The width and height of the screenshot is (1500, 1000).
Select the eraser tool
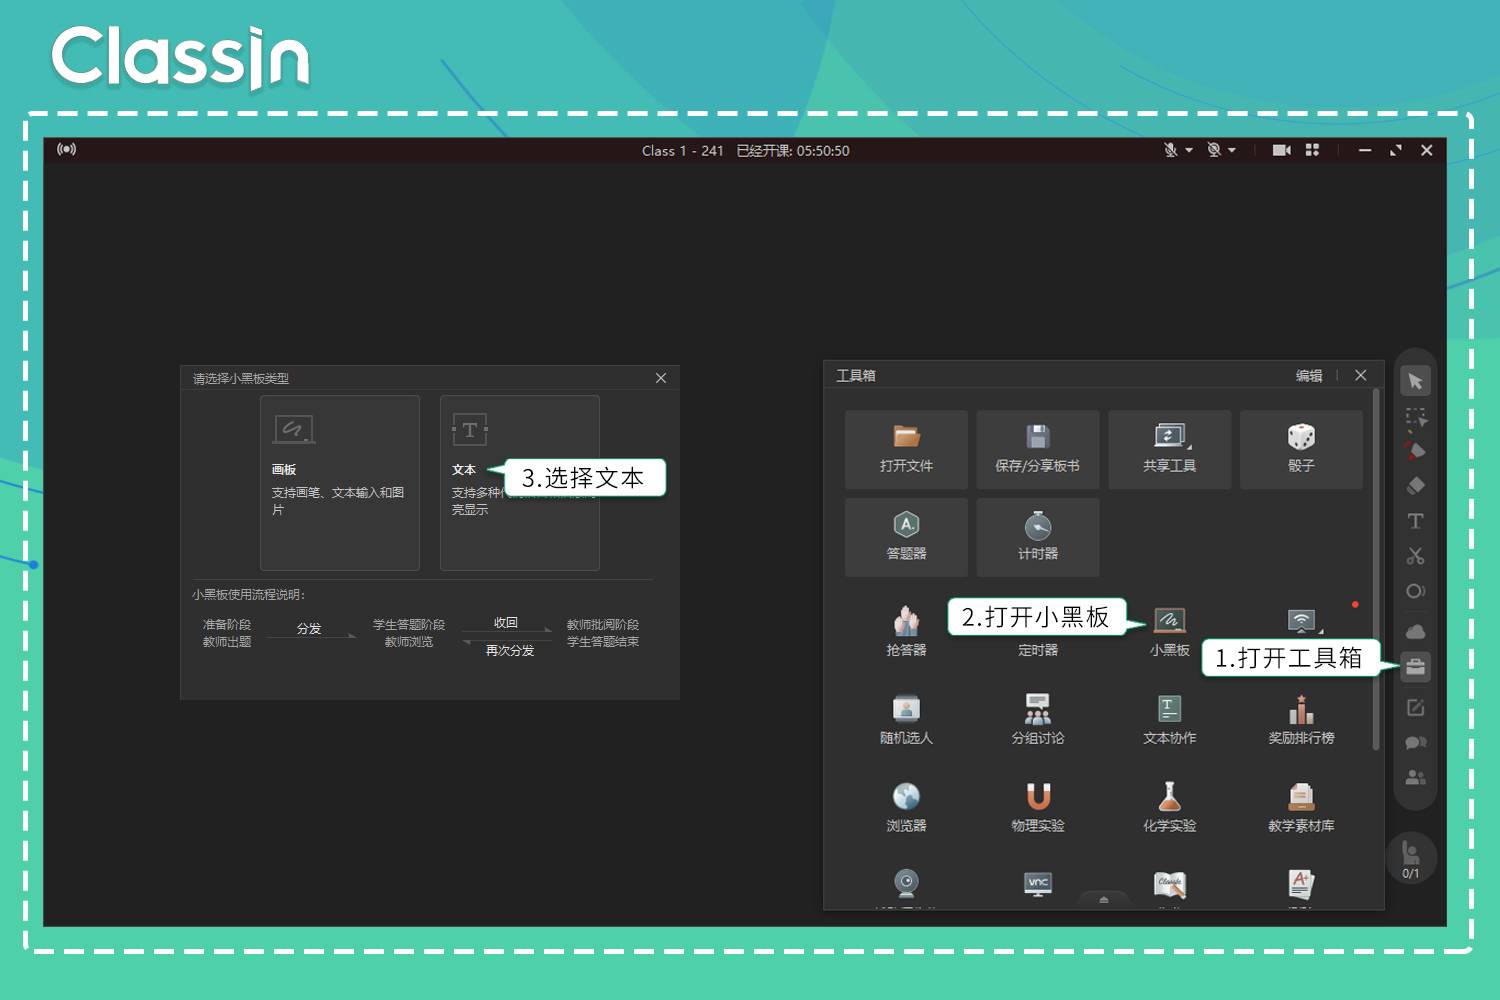1415,486
